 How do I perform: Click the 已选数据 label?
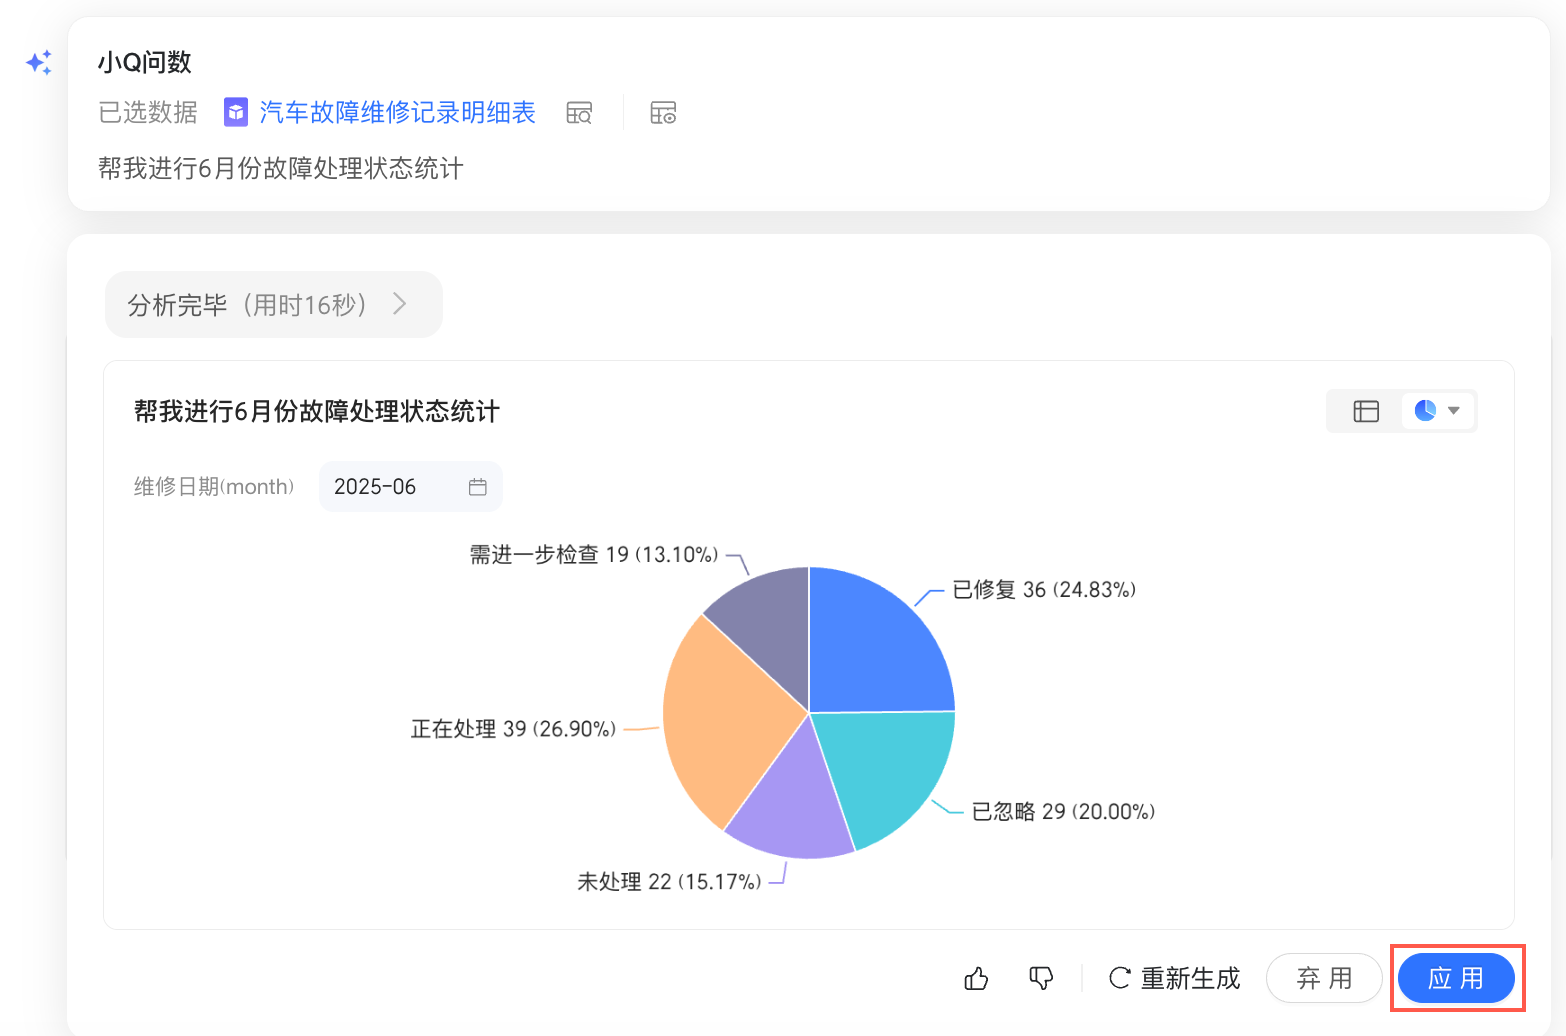click(x=148, y=112)
